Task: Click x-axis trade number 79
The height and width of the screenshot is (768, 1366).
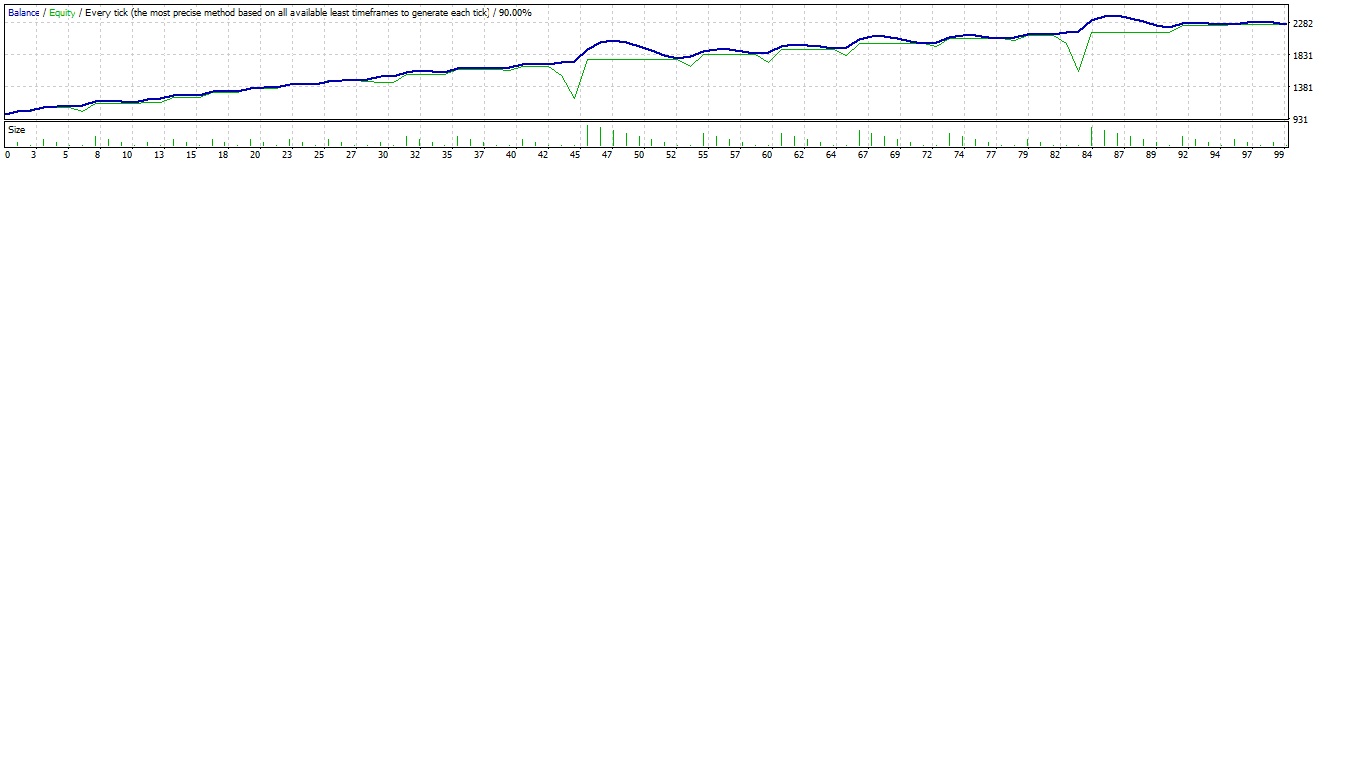Action: (1023, 155)
